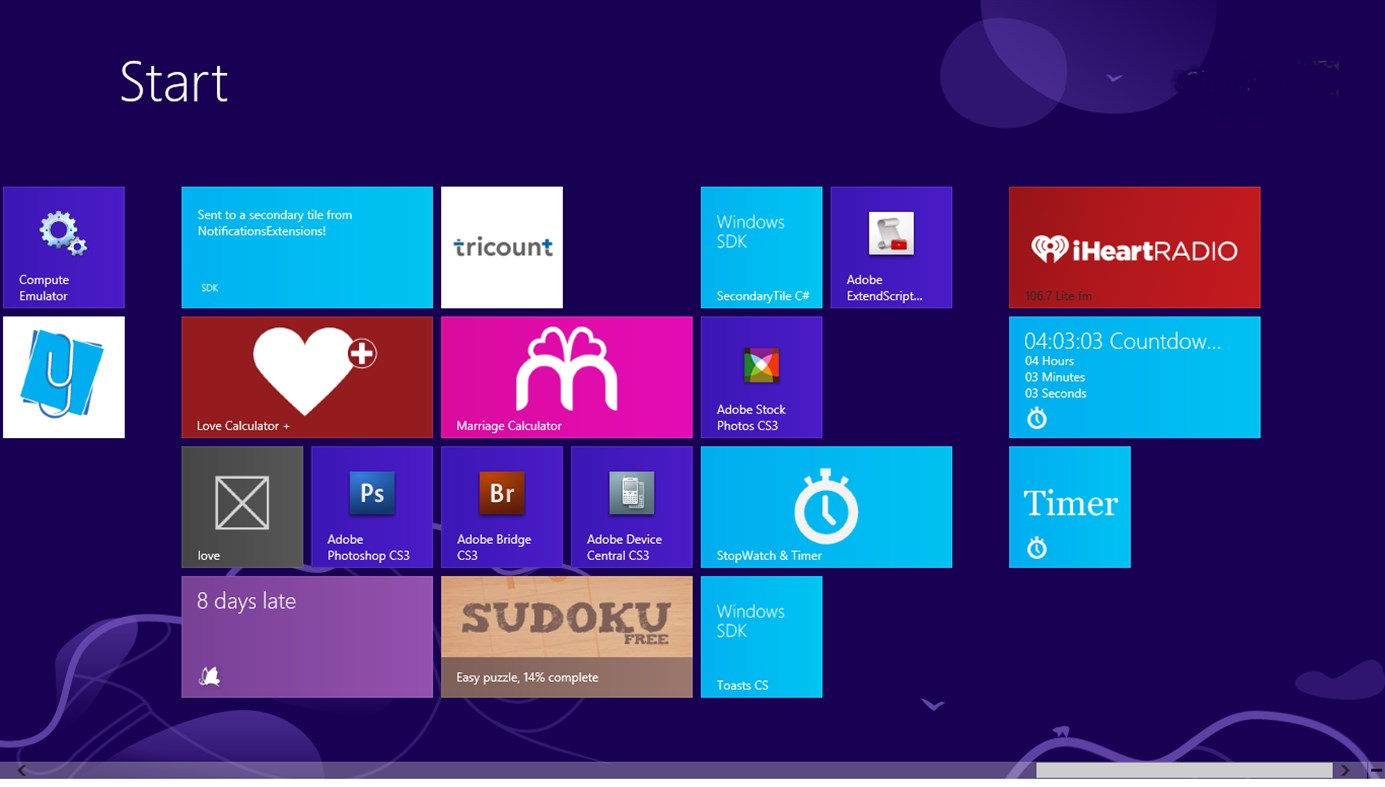
Task: Launch Adobe ExtendScript Toolkit
Action: pos(890,246)
